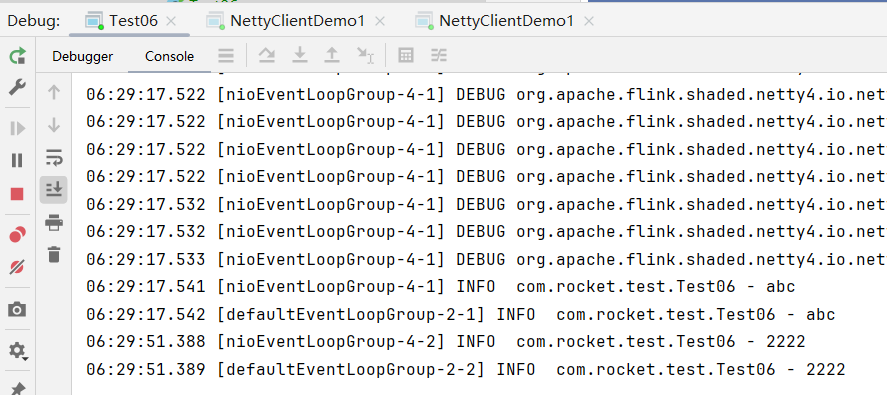
Task: Click log line 06:29:51.389 defaultEventLoopGroup-2-2
Action: tap(466, 370)
